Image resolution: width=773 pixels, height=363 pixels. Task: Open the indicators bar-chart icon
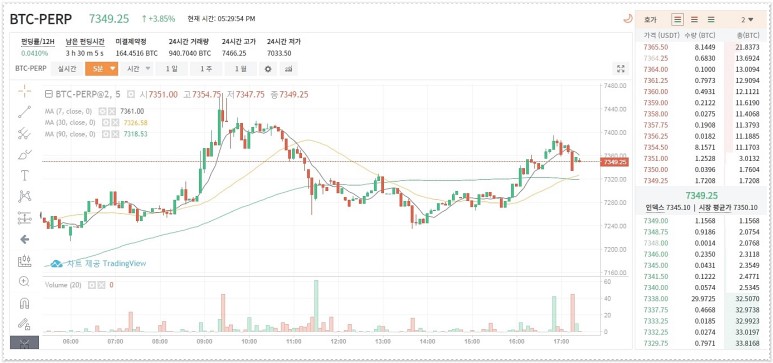tap(288, 69)
